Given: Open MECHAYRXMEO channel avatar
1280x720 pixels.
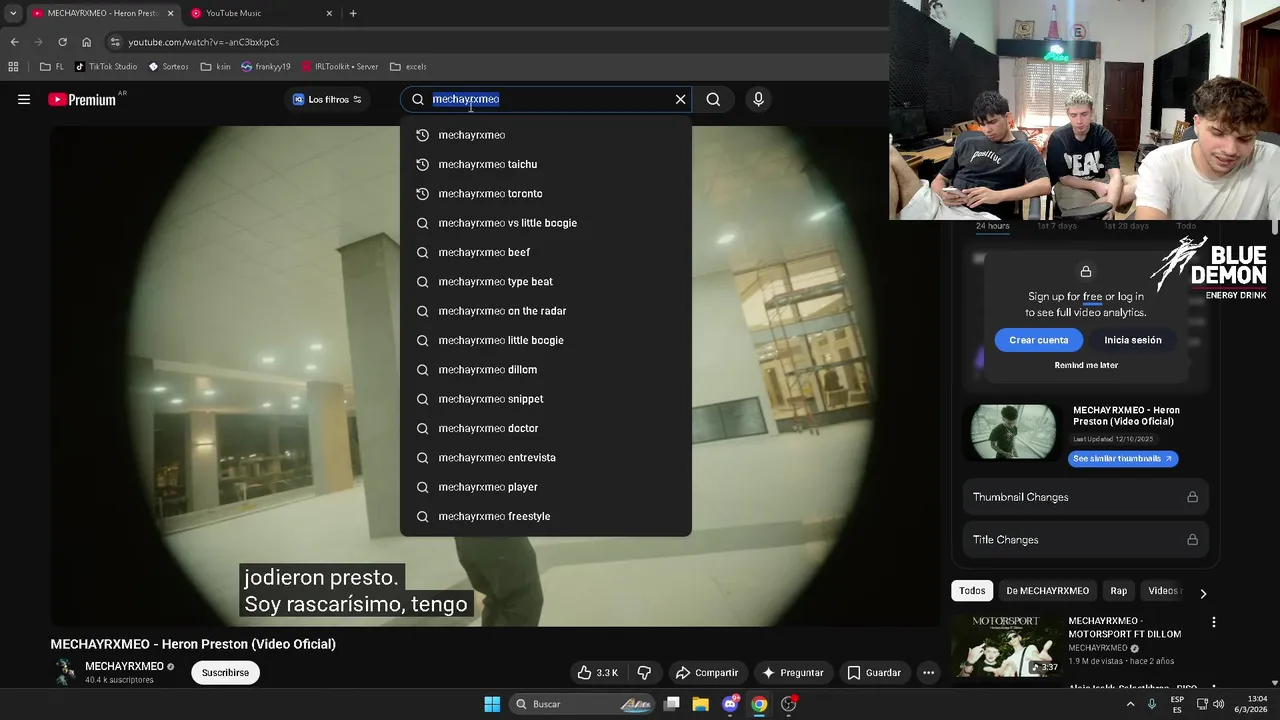Looking at the screenshot, I should 65,672.
